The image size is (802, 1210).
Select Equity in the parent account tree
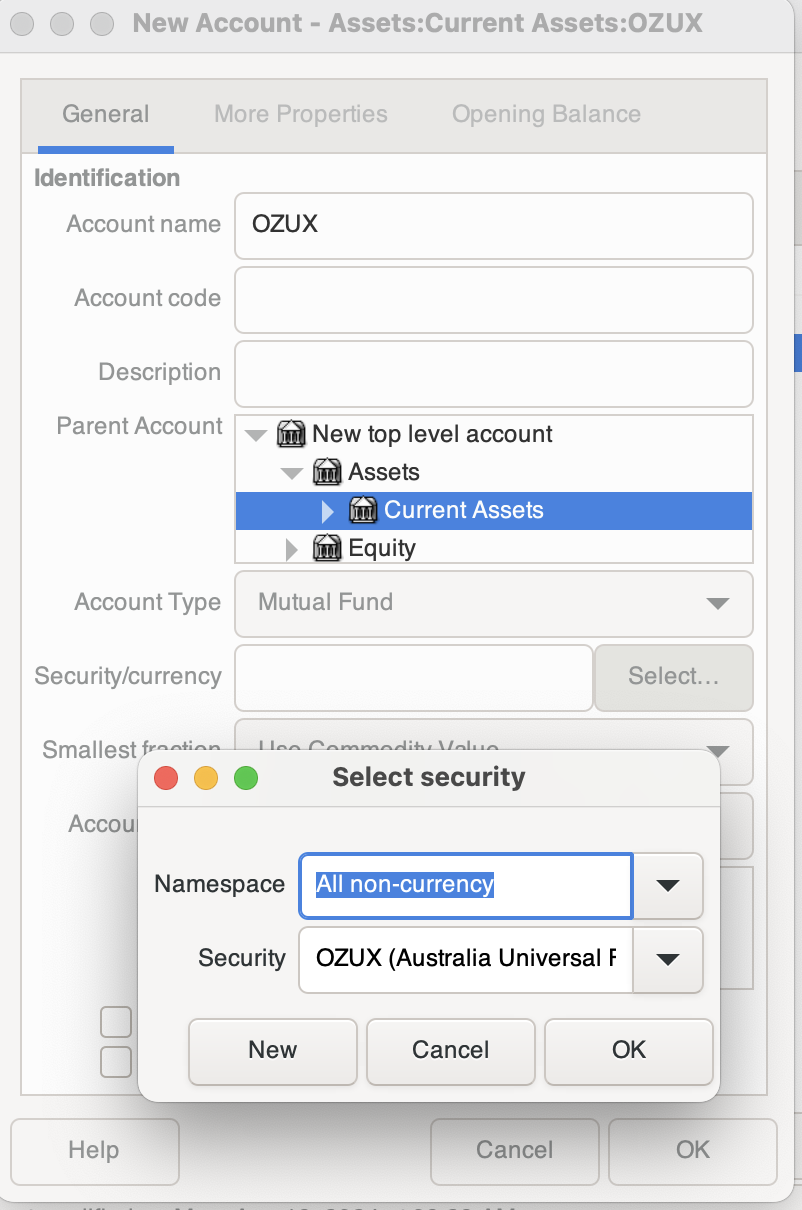(x=493, y=547)
